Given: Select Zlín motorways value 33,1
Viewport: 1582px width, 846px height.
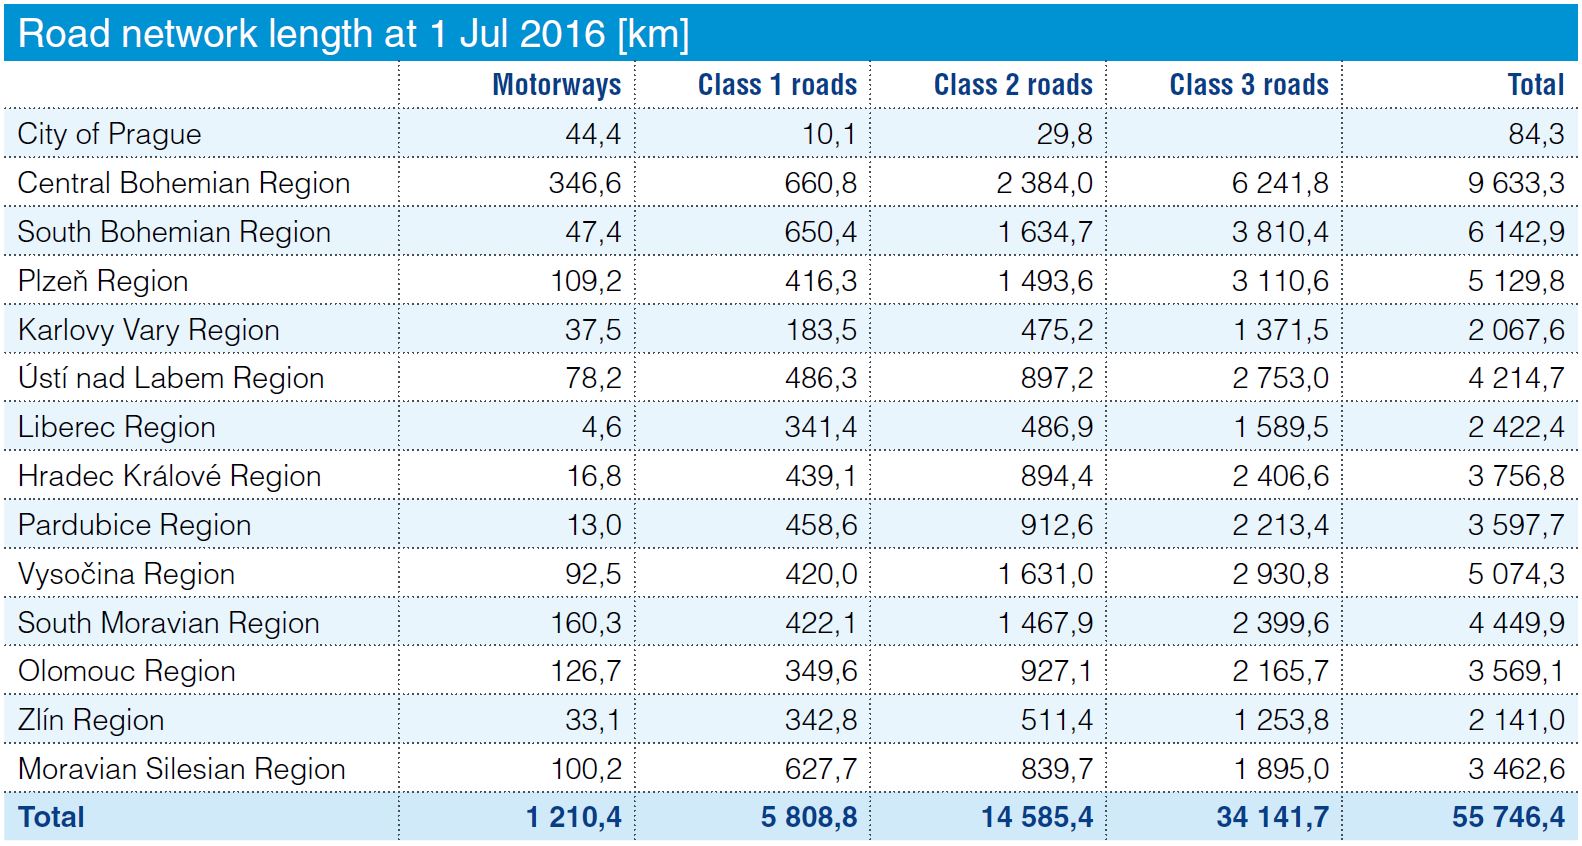Looking at the screenshot, I should pos(593,720).
